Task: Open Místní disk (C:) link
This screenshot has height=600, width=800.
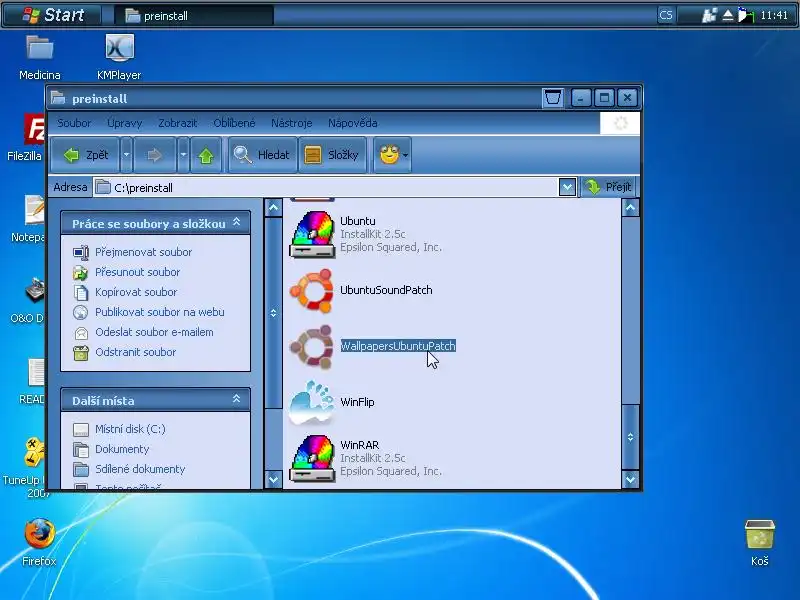Action: pyautogui.click(x=130, y=429)
